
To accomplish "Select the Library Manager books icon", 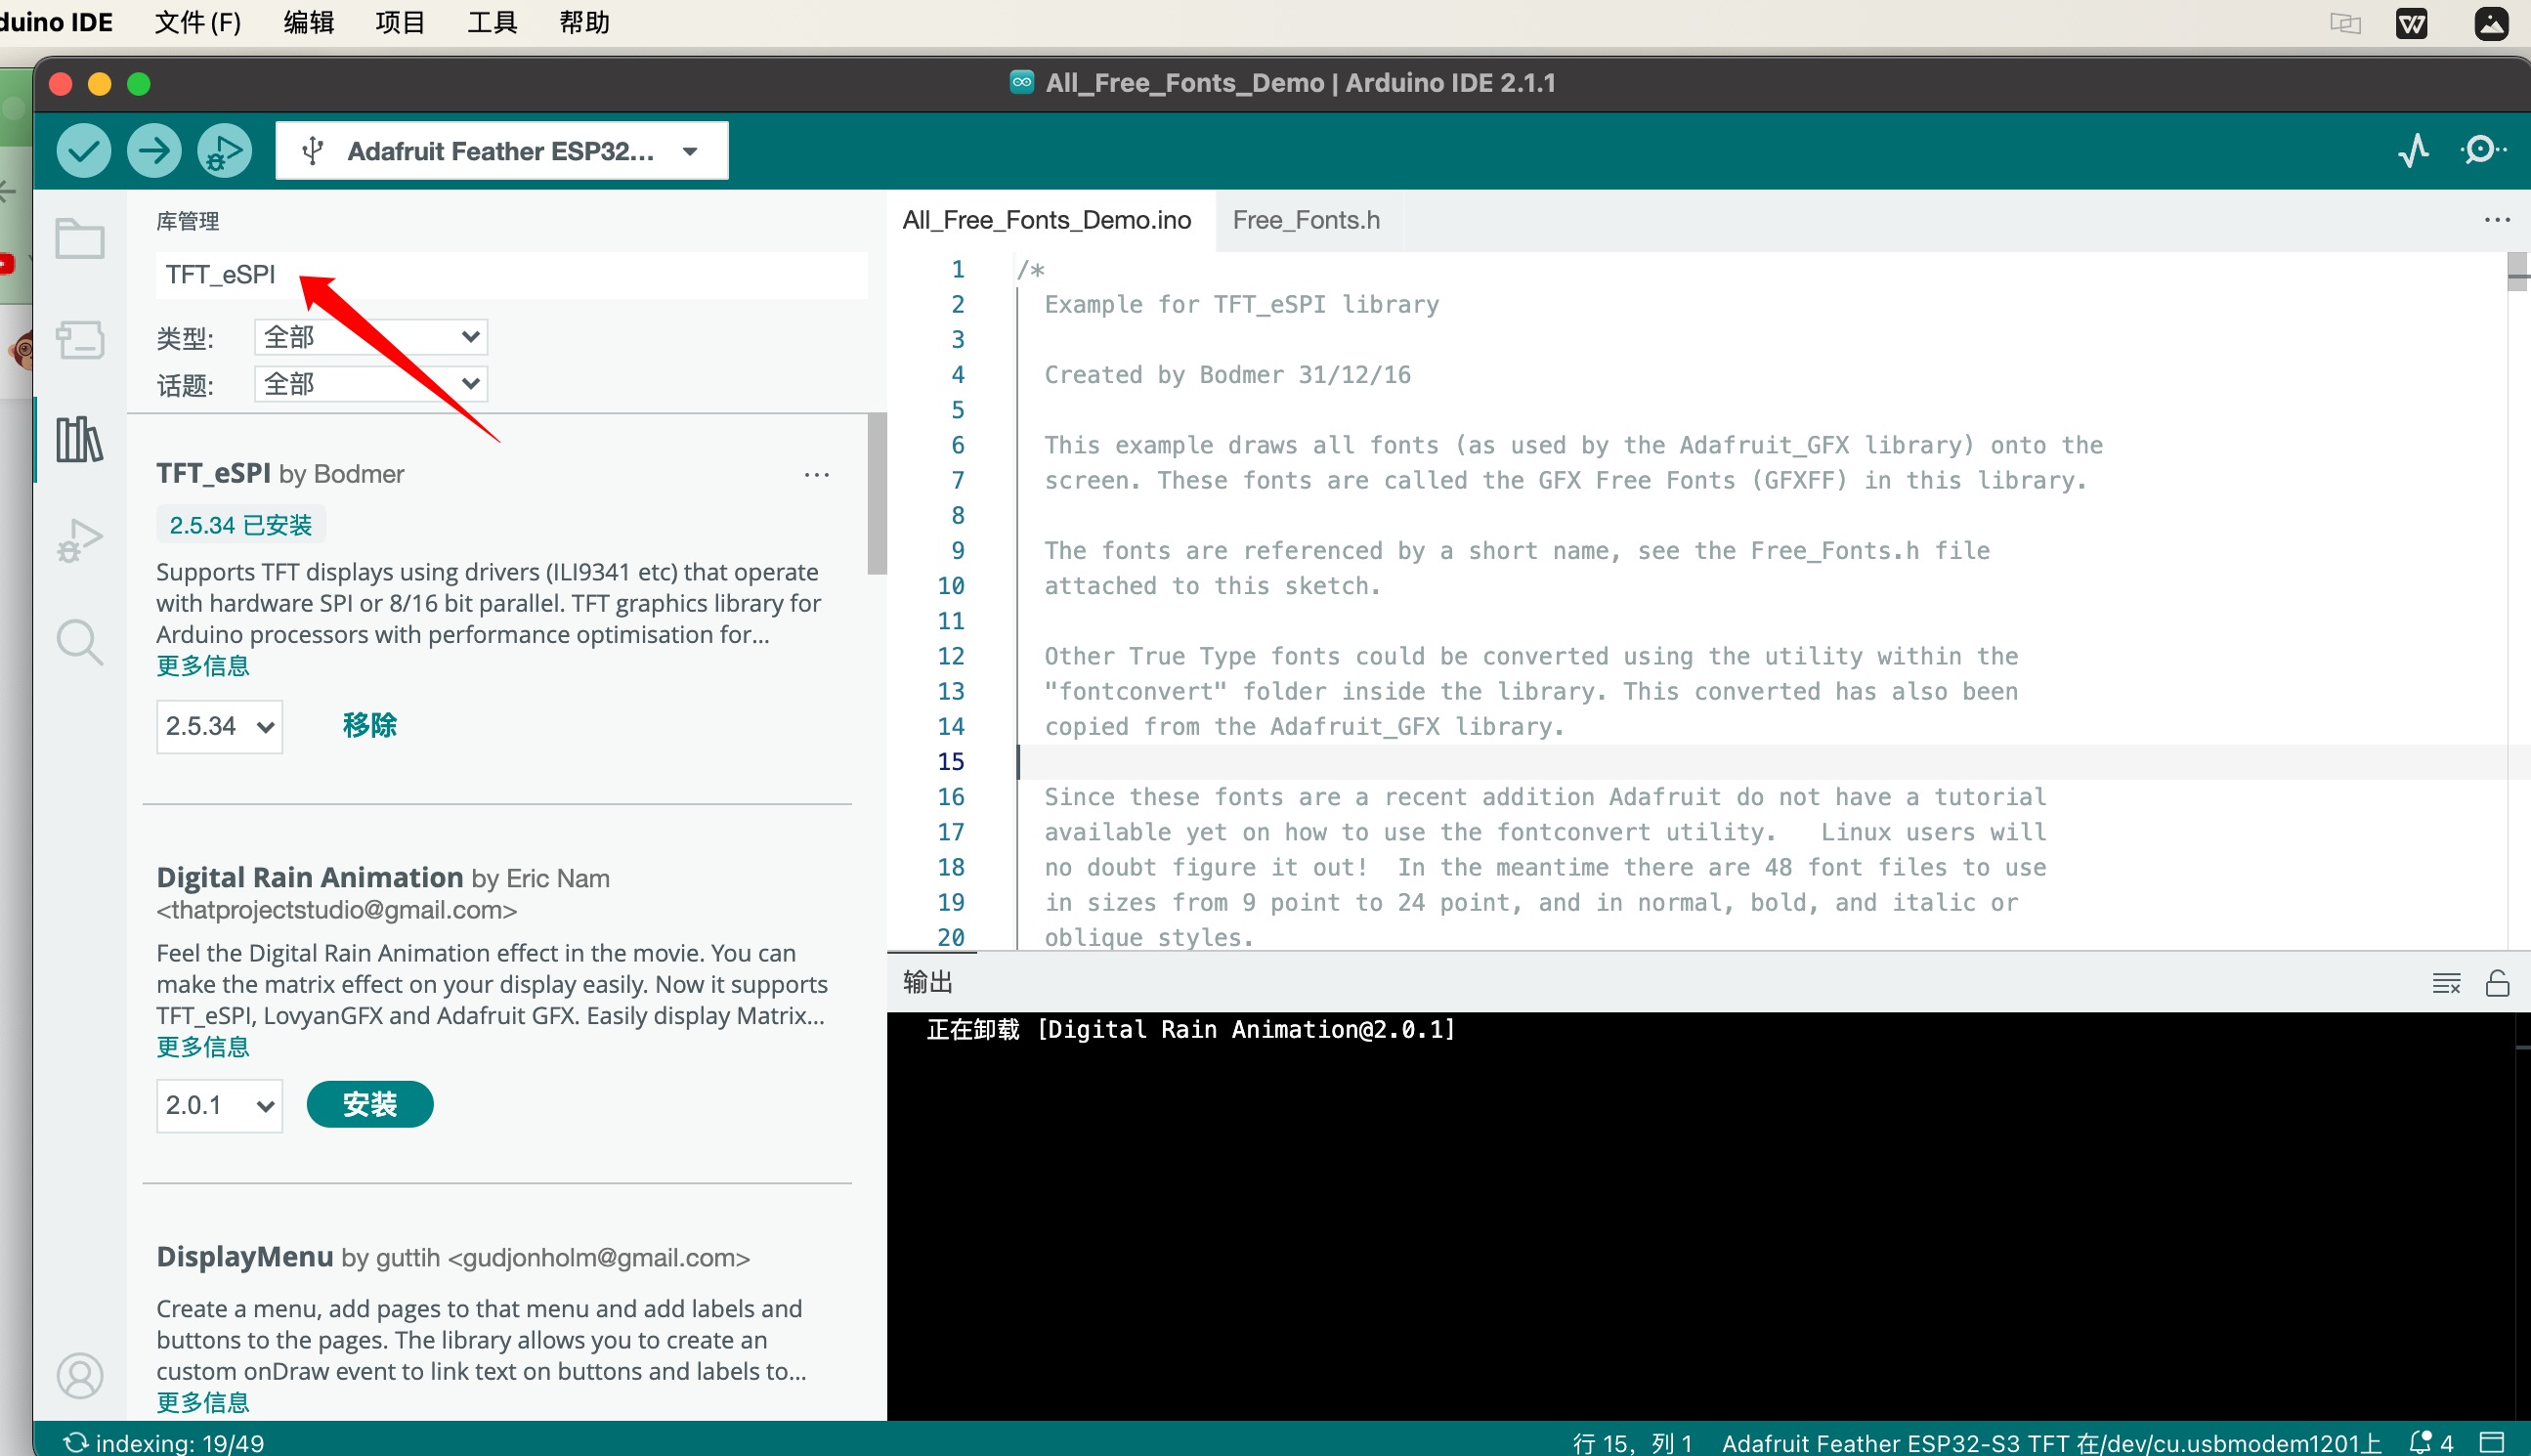I will click(x=80, y=439).
